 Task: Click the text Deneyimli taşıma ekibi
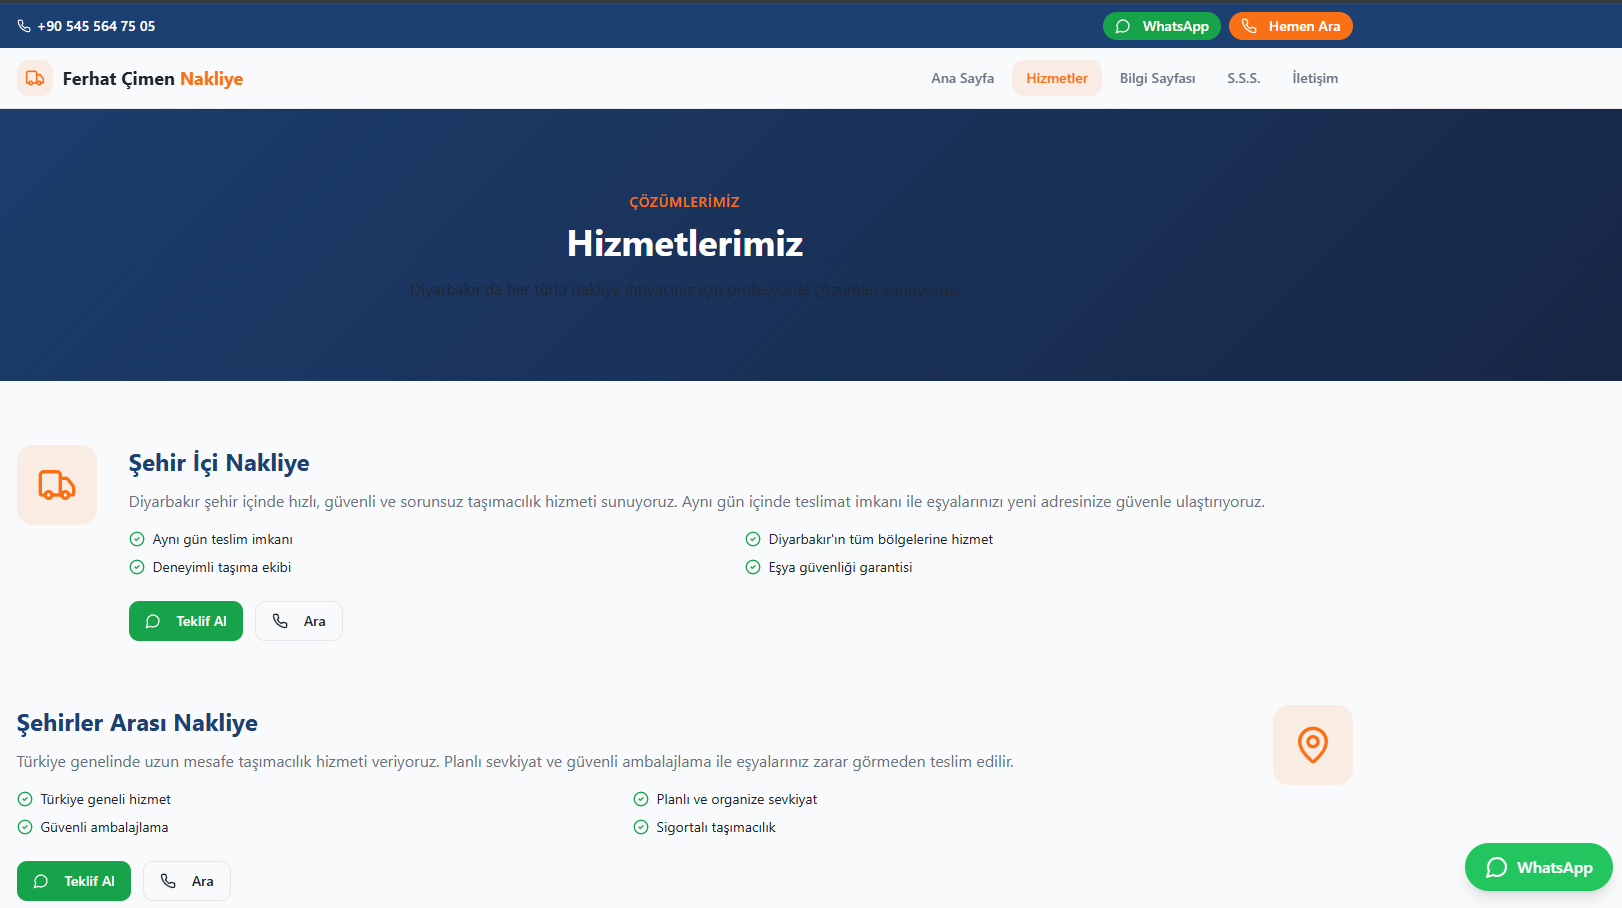(x=222, y=567)
